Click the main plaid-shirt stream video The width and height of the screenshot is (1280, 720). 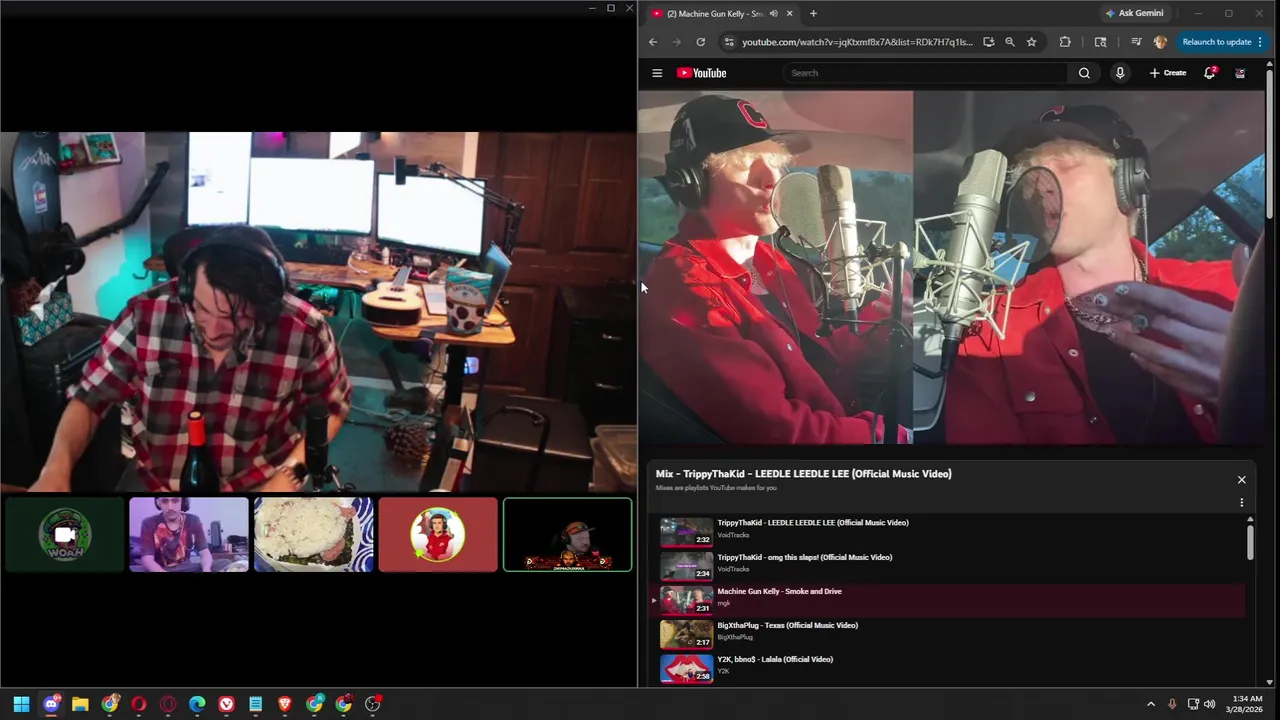click(318, 311)
